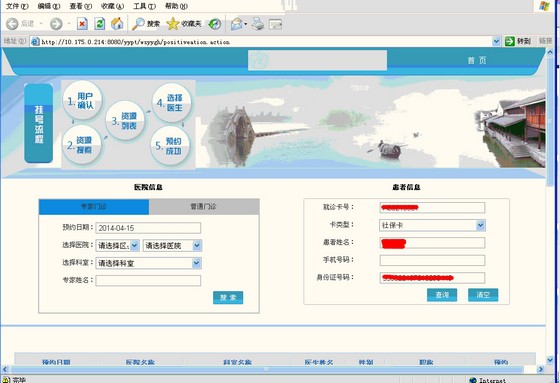
Task: Open the 工具 menu
Action: pos(145,6)
